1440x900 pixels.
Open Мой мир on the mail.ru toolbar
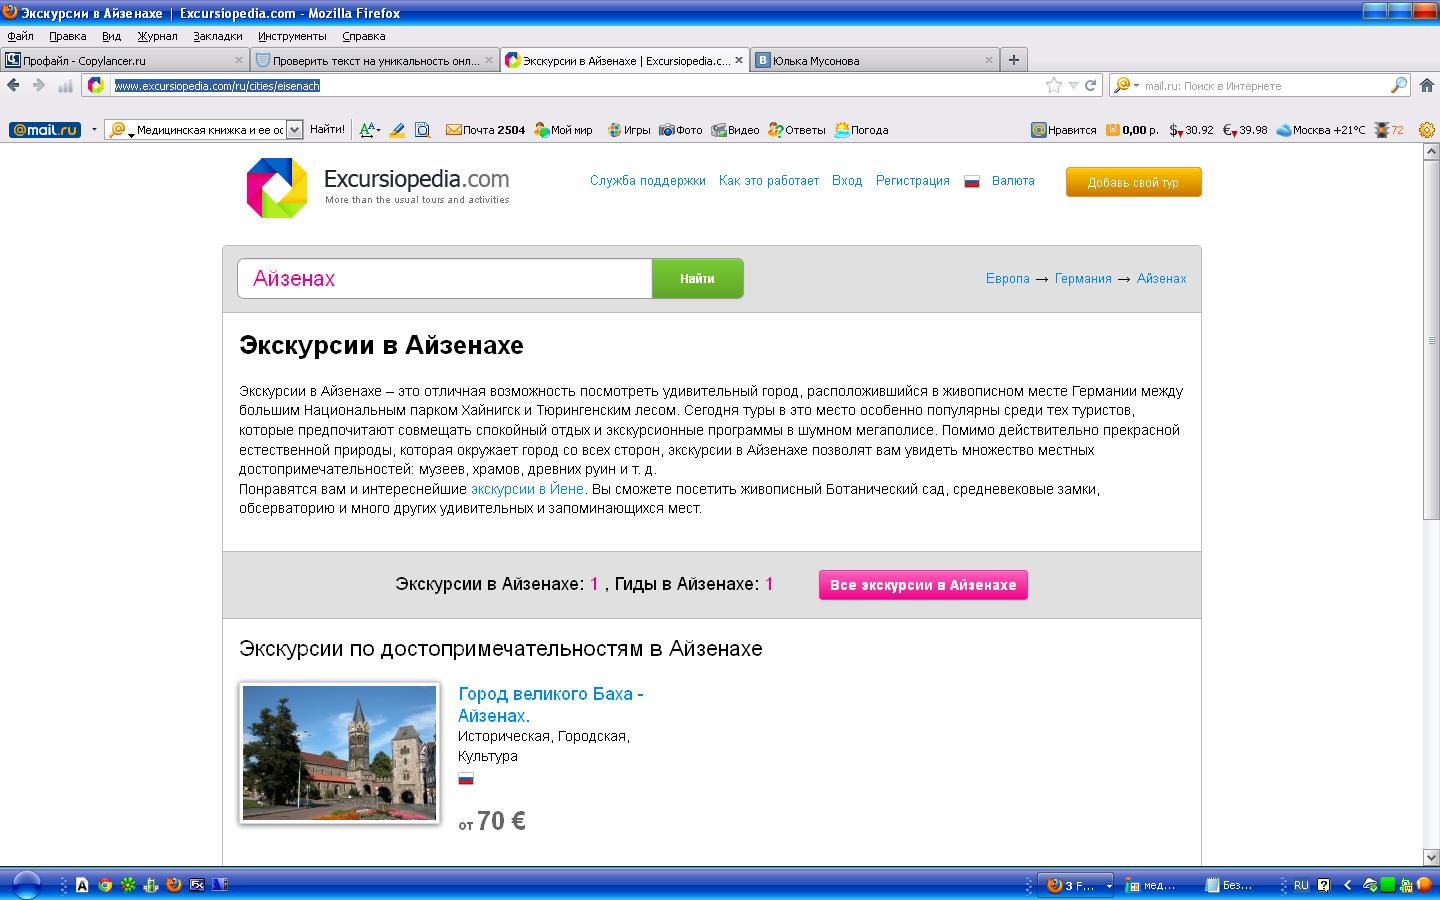coord(563,130)
